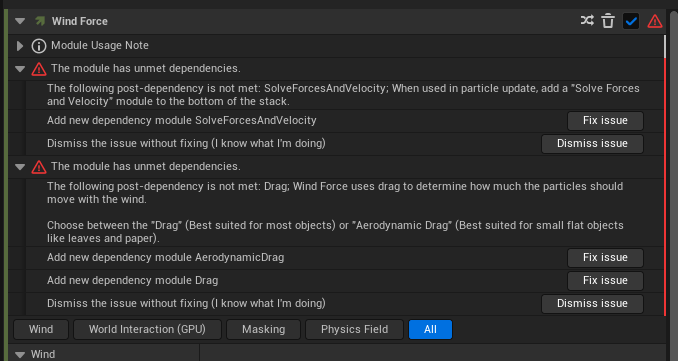
Task: Click the Wind section label at bottom
Action: pyautogui.click(x=43, y=355)
